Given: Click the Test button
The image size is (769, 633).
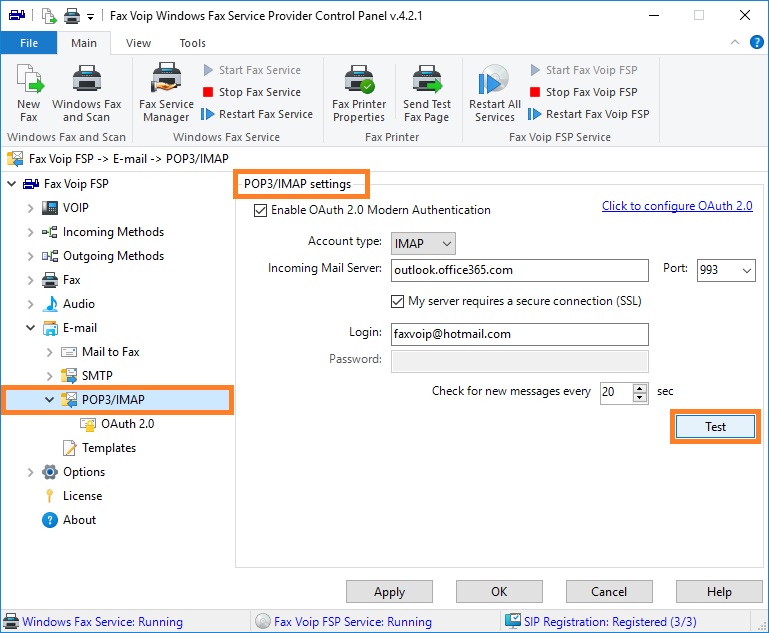Looking at the screenshot, I should pos(715,427).
